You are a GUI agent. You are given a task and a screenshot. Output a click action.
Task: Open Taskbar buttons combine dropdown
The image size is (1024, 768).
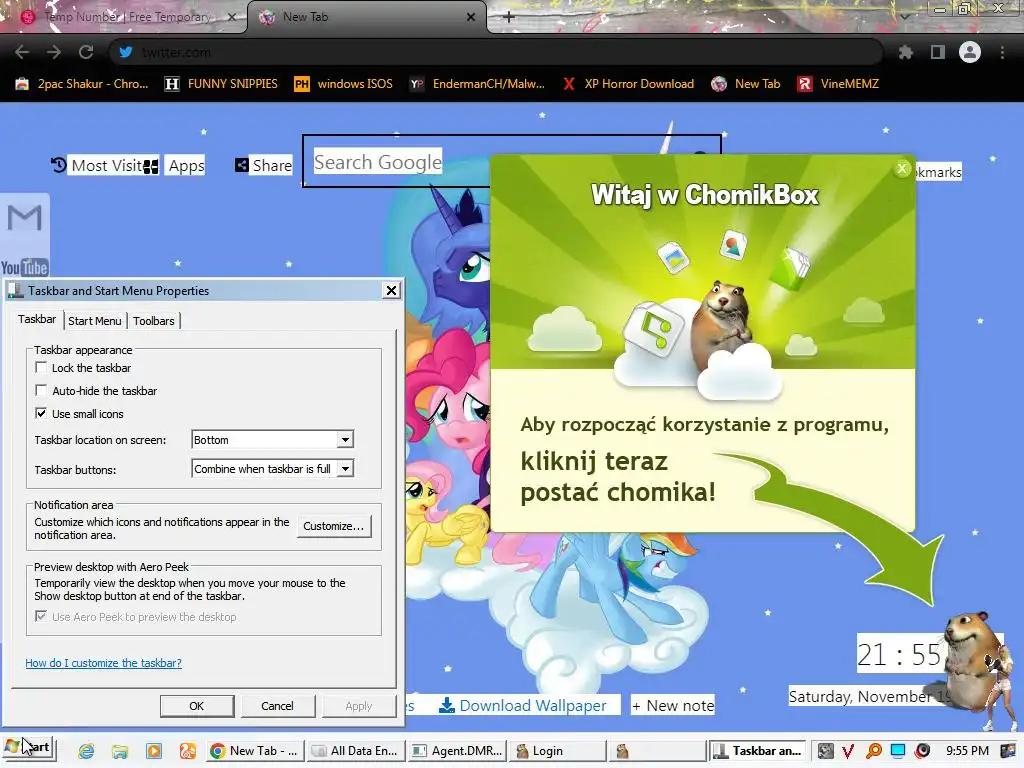[x=272, y=468]
